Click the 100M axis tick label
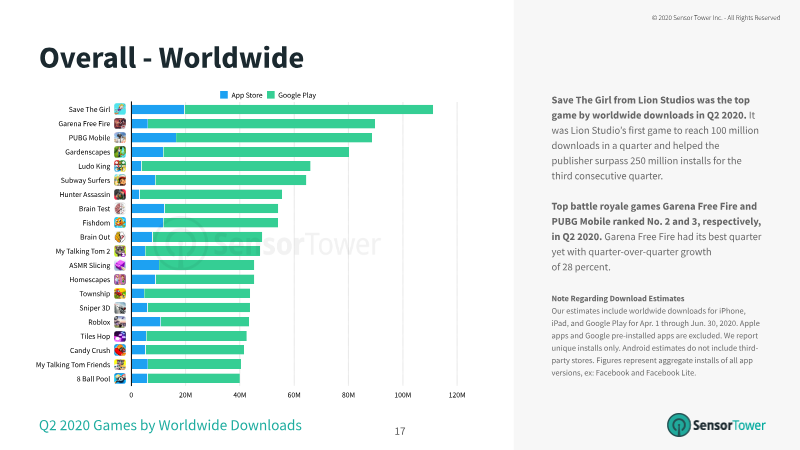This screenshot has width=800, height=450. (403, 395)
